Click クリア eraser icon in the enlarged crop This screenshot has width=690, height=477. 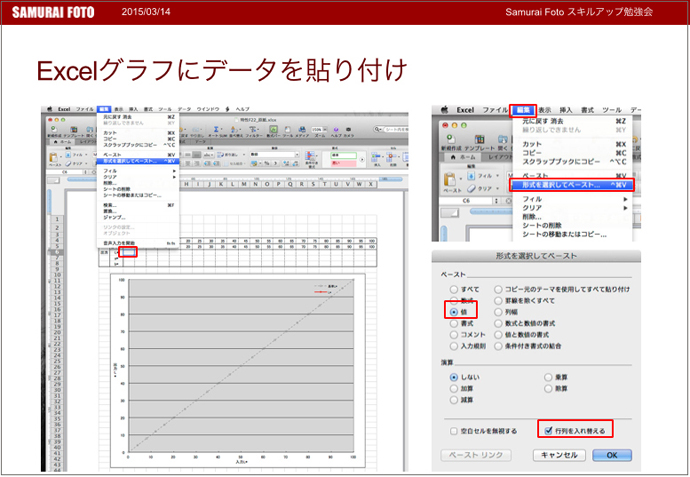click(471, 188)
